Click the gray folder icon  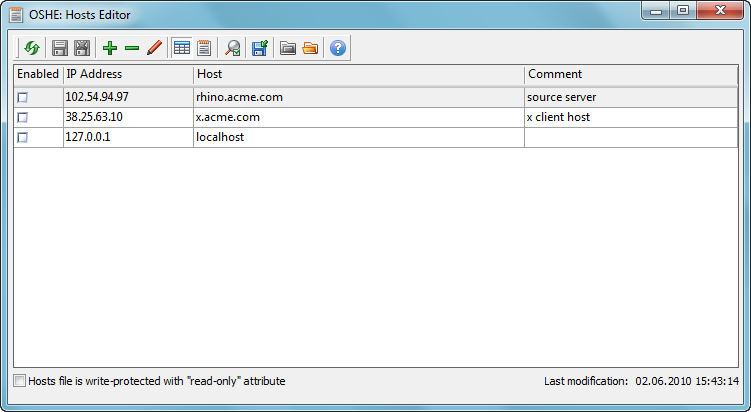pyautogui.click(x=288, y=48)
